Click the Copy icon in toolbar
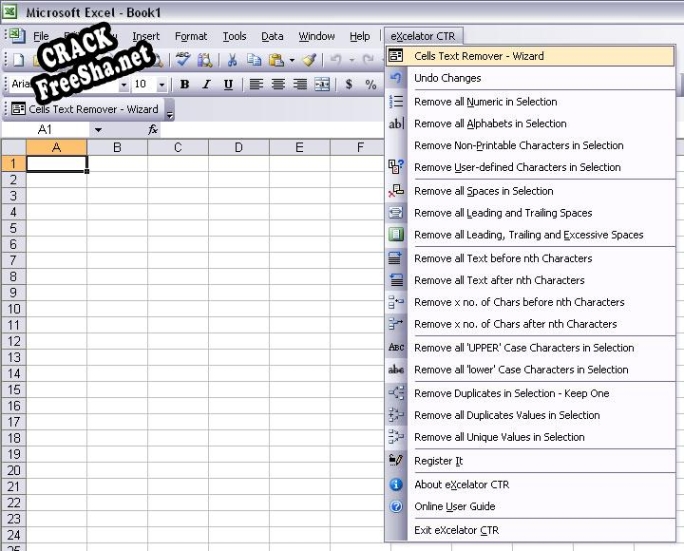Image resolution: width=684 pixels, height=551 pixels. [x=254, y=60]
